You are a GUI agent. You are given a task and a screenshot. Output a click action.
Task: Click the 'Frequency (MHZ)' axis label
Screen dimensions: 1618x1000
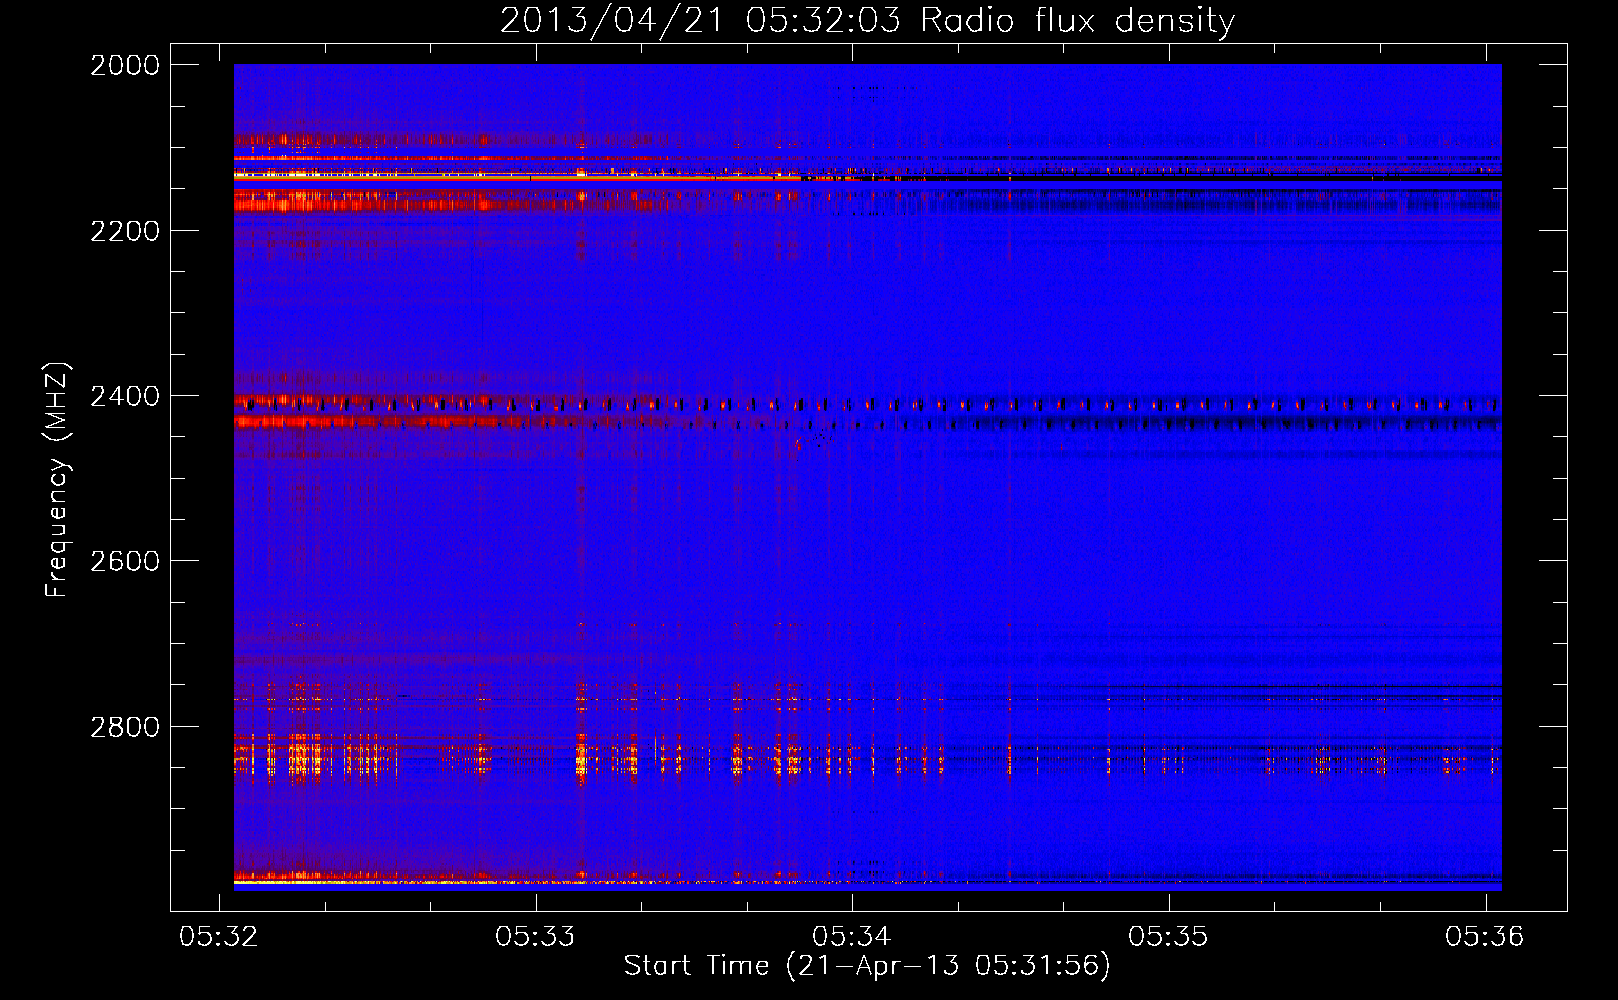[x=57, y=480]
